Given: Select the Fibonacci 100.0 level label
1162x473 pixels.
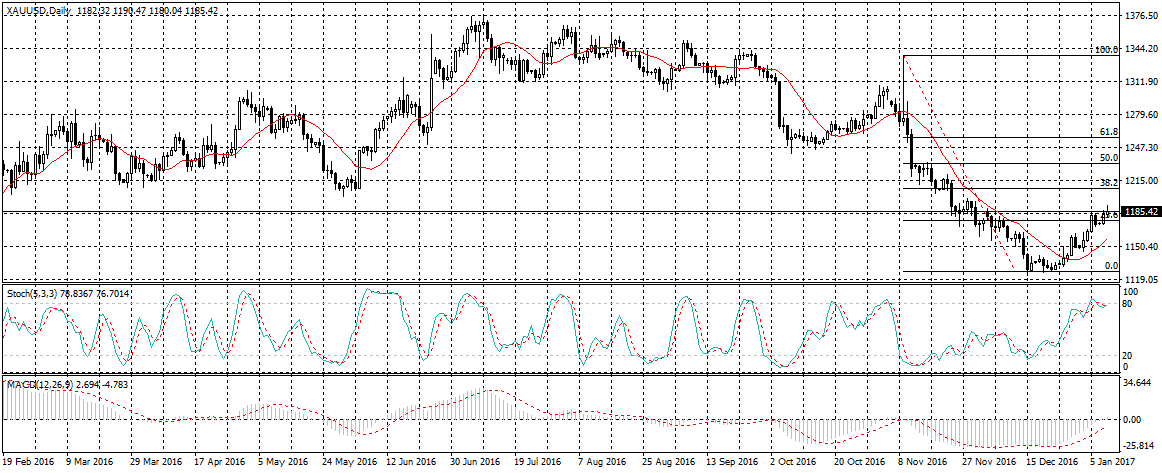Looking at the screenshot, I should (x=1105, y=49).
